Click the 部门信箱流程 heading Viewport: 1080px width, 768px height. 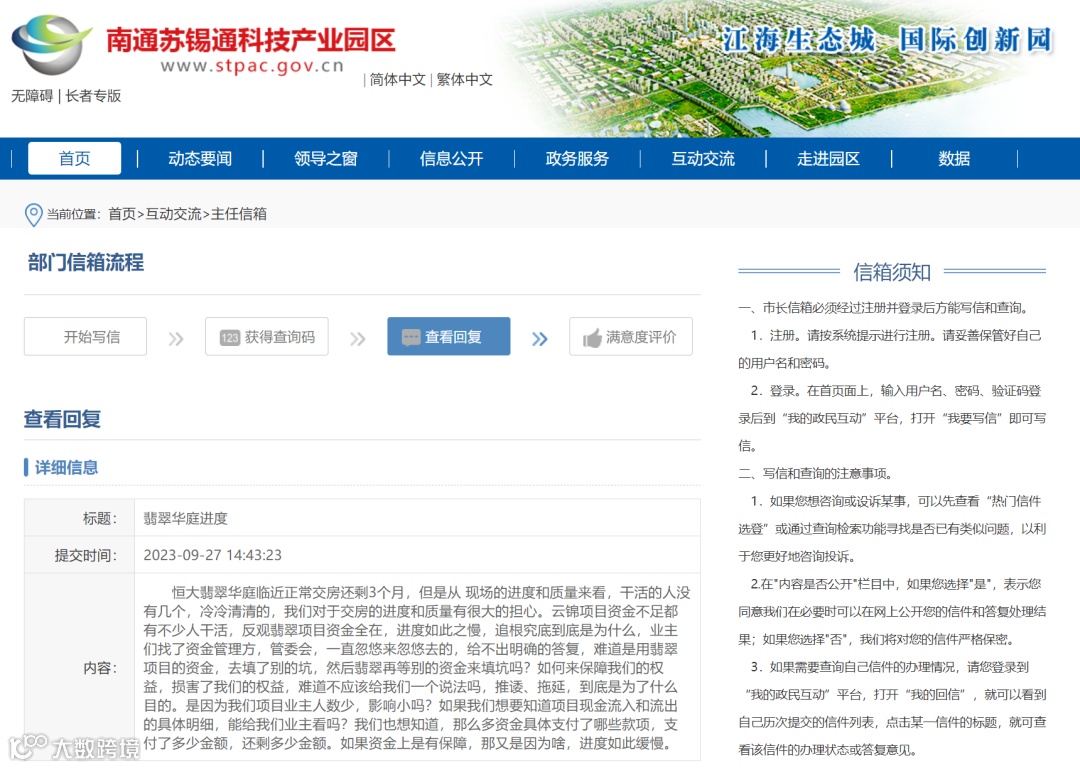[x=85, y=262]
